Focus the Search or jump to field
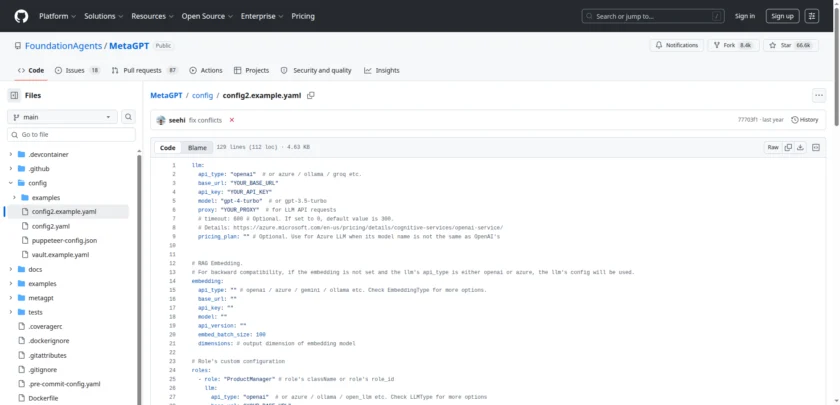Image resolution: width=840 pixels, height=405 pixels. pos(653,16)
